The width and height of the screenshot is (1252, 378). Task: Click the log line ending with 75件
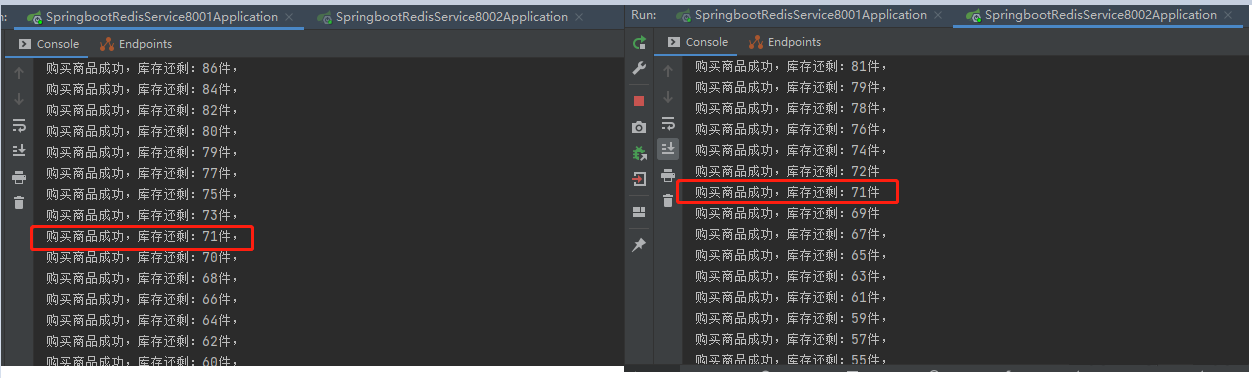[x=142, y=195]
